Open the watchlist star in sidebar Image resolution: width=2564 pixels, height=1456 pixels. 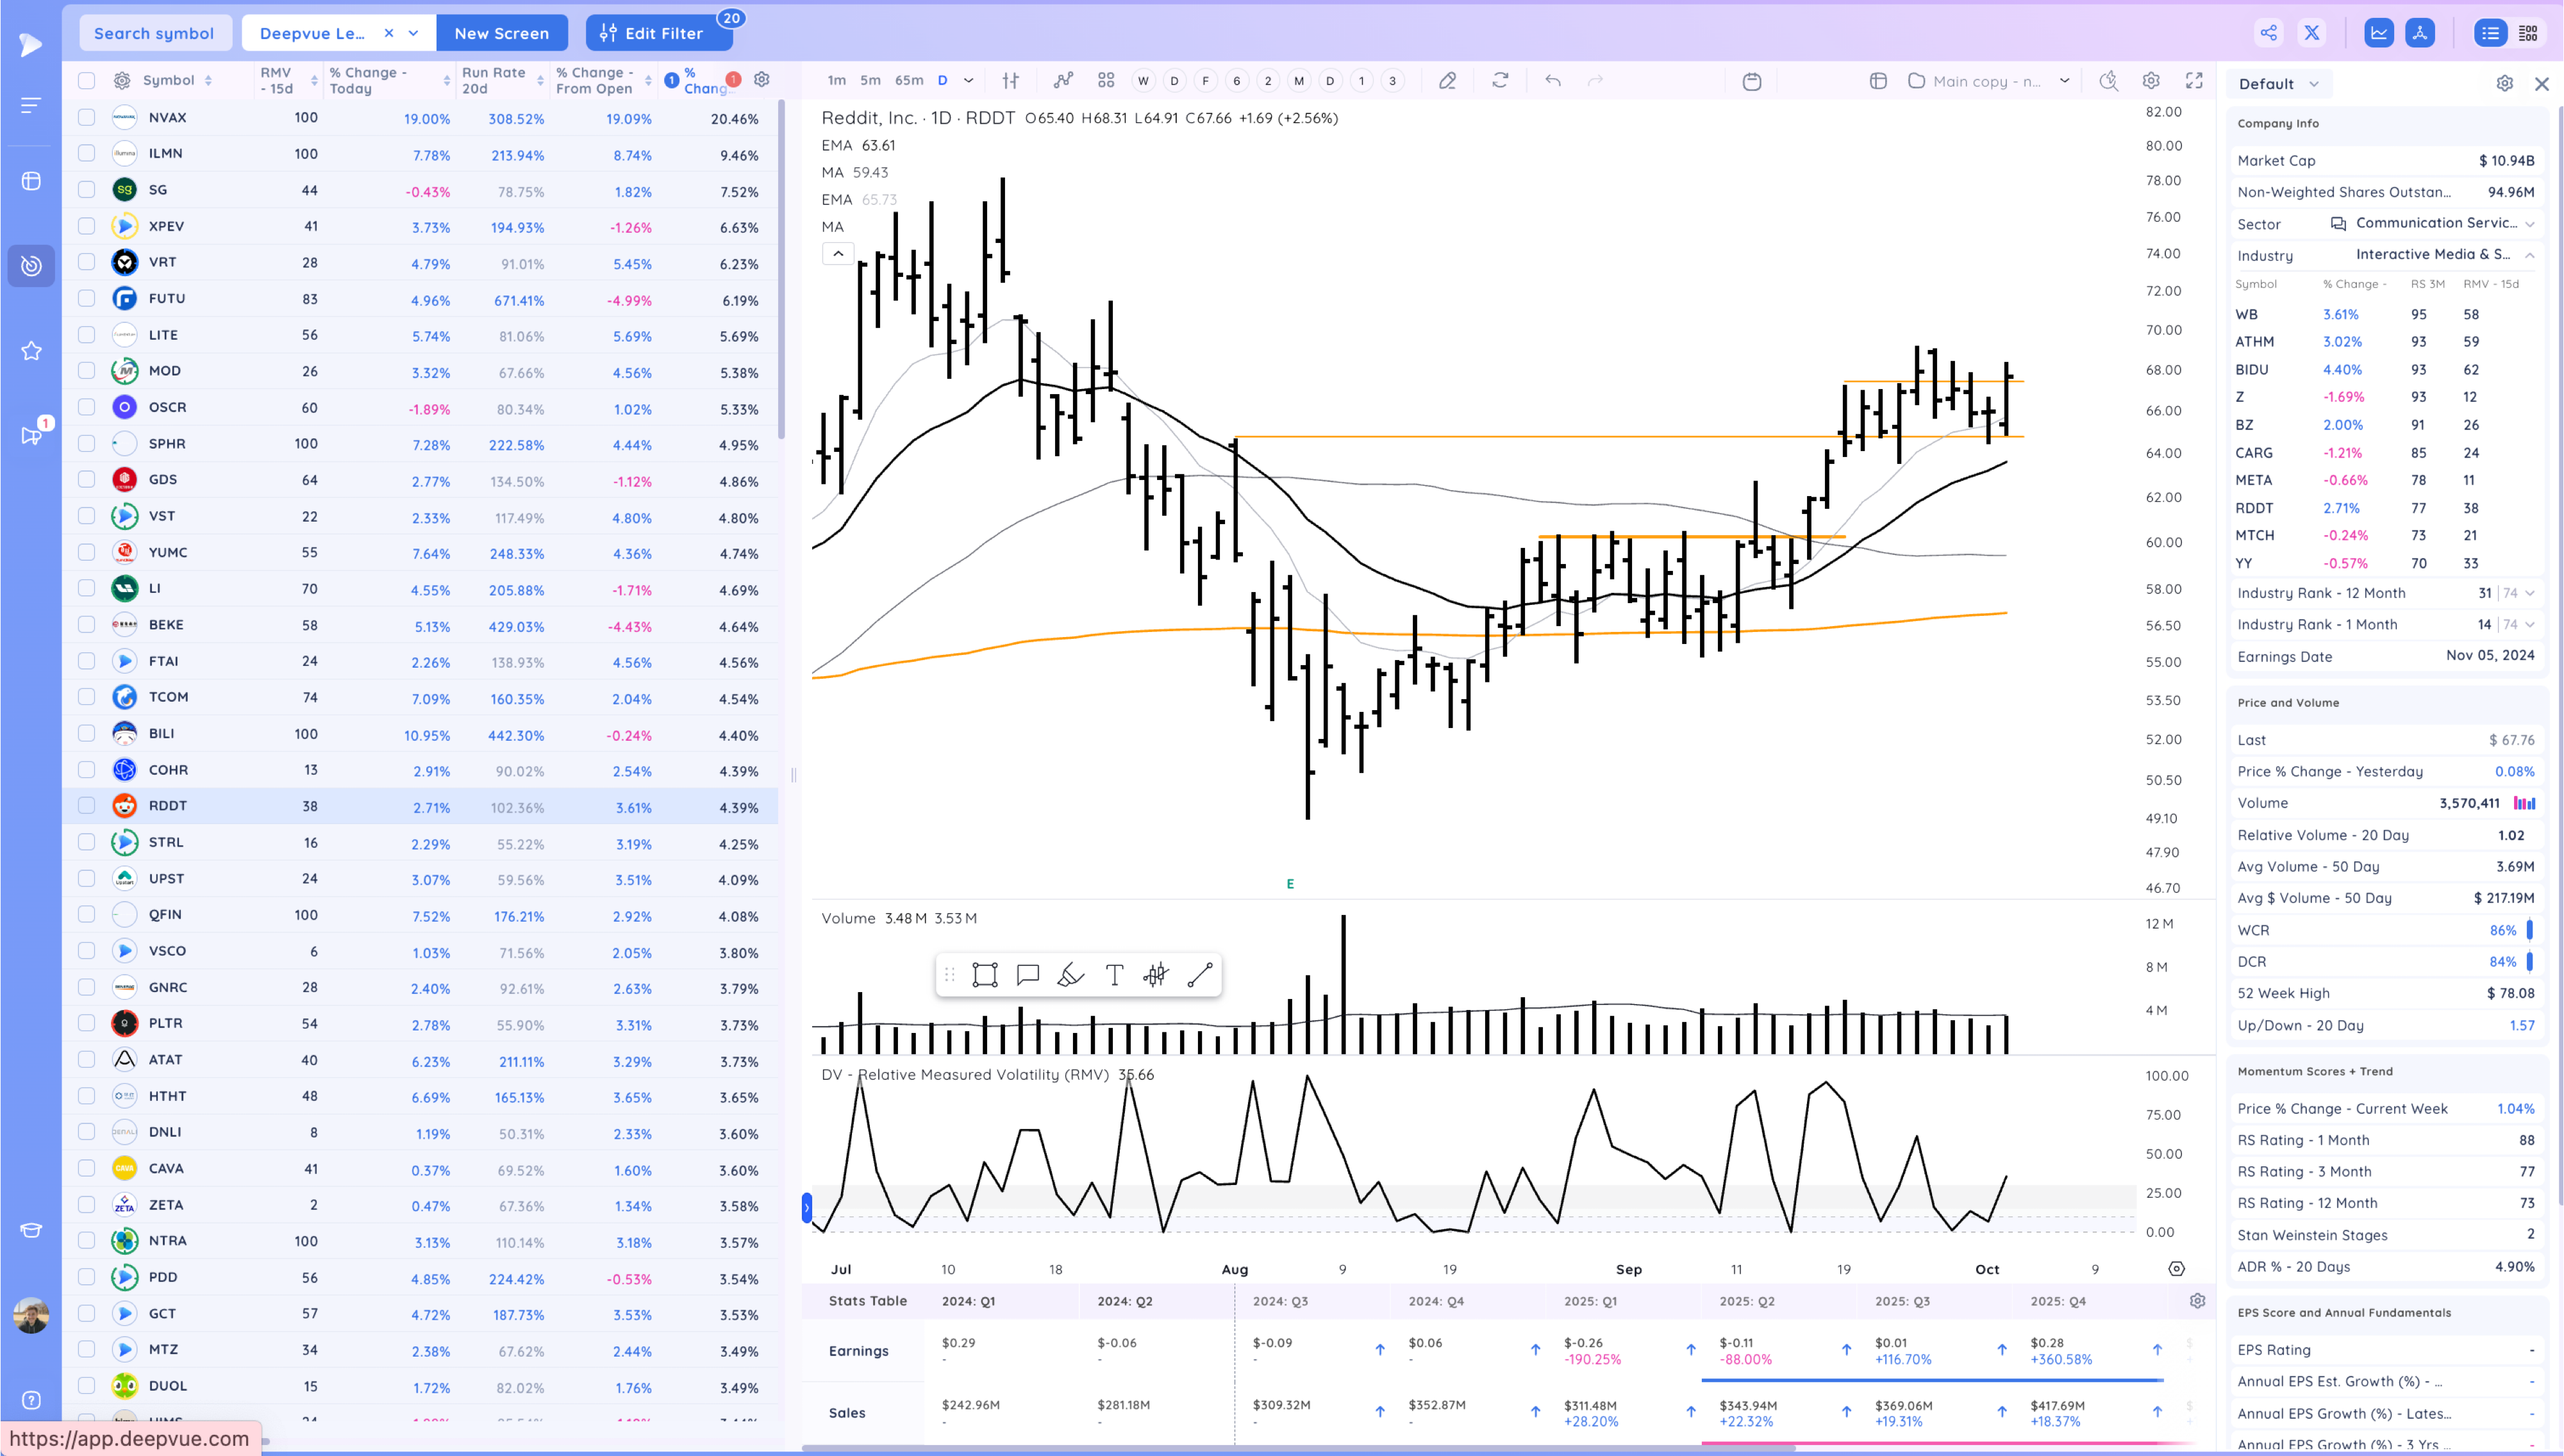(31, 351)
